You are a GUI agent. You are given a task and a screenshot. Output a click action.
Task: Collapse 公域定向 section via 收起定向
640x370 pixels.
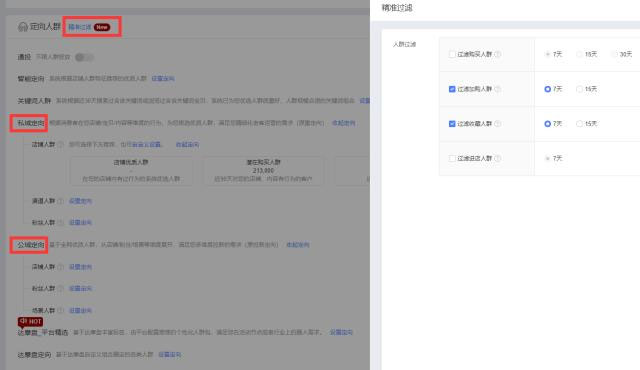pyautogui.click(x=298, y=245)
